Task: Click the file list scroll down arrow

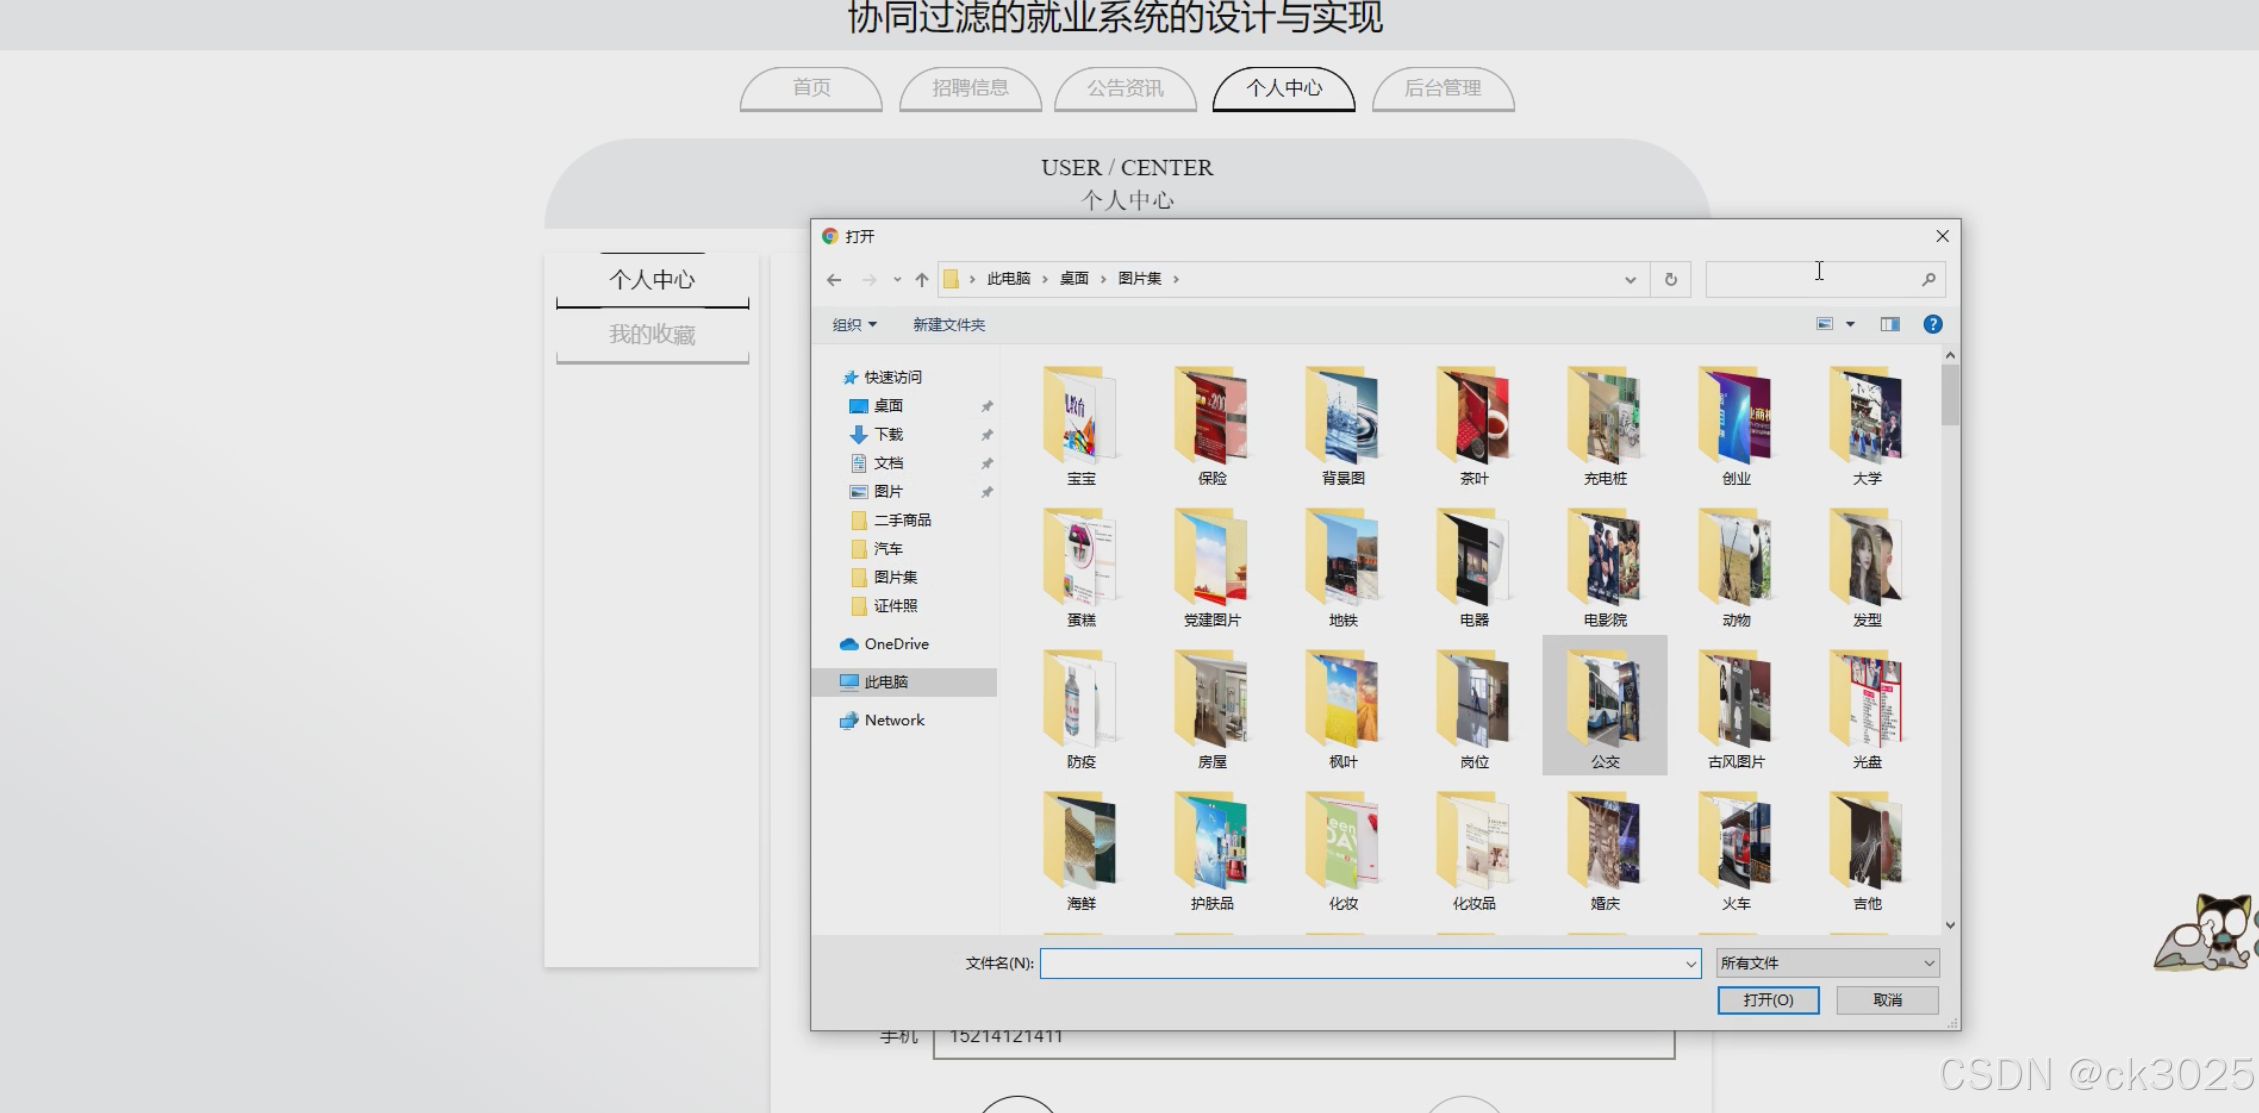Action: [1949, 925]
